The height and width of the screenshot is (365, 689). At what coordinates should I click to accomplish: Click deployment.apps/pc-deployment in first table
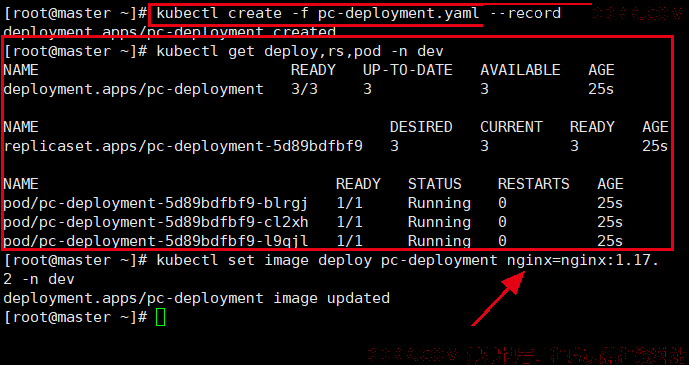coord(134,89)
